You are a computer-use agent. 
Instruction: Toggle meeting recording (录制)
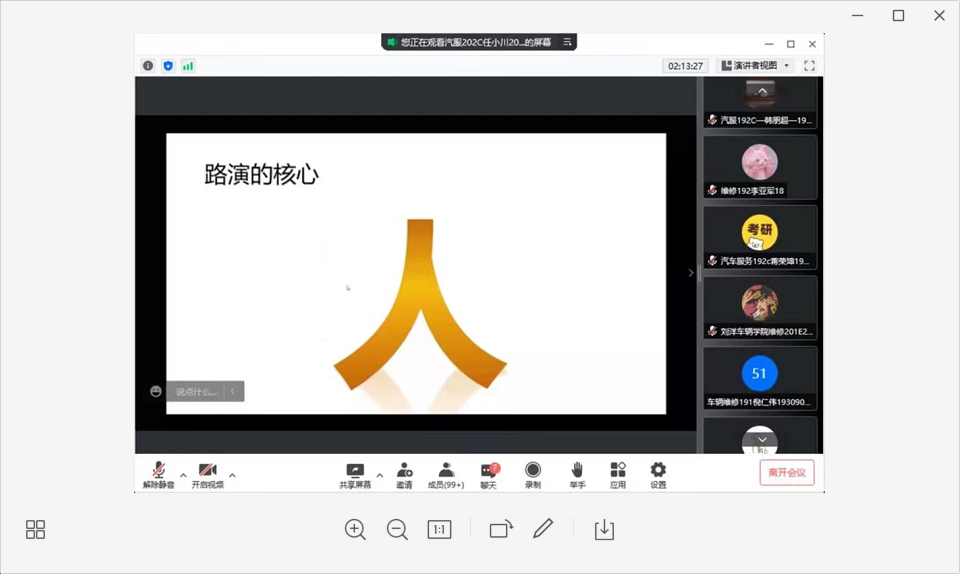coord(533,474)
